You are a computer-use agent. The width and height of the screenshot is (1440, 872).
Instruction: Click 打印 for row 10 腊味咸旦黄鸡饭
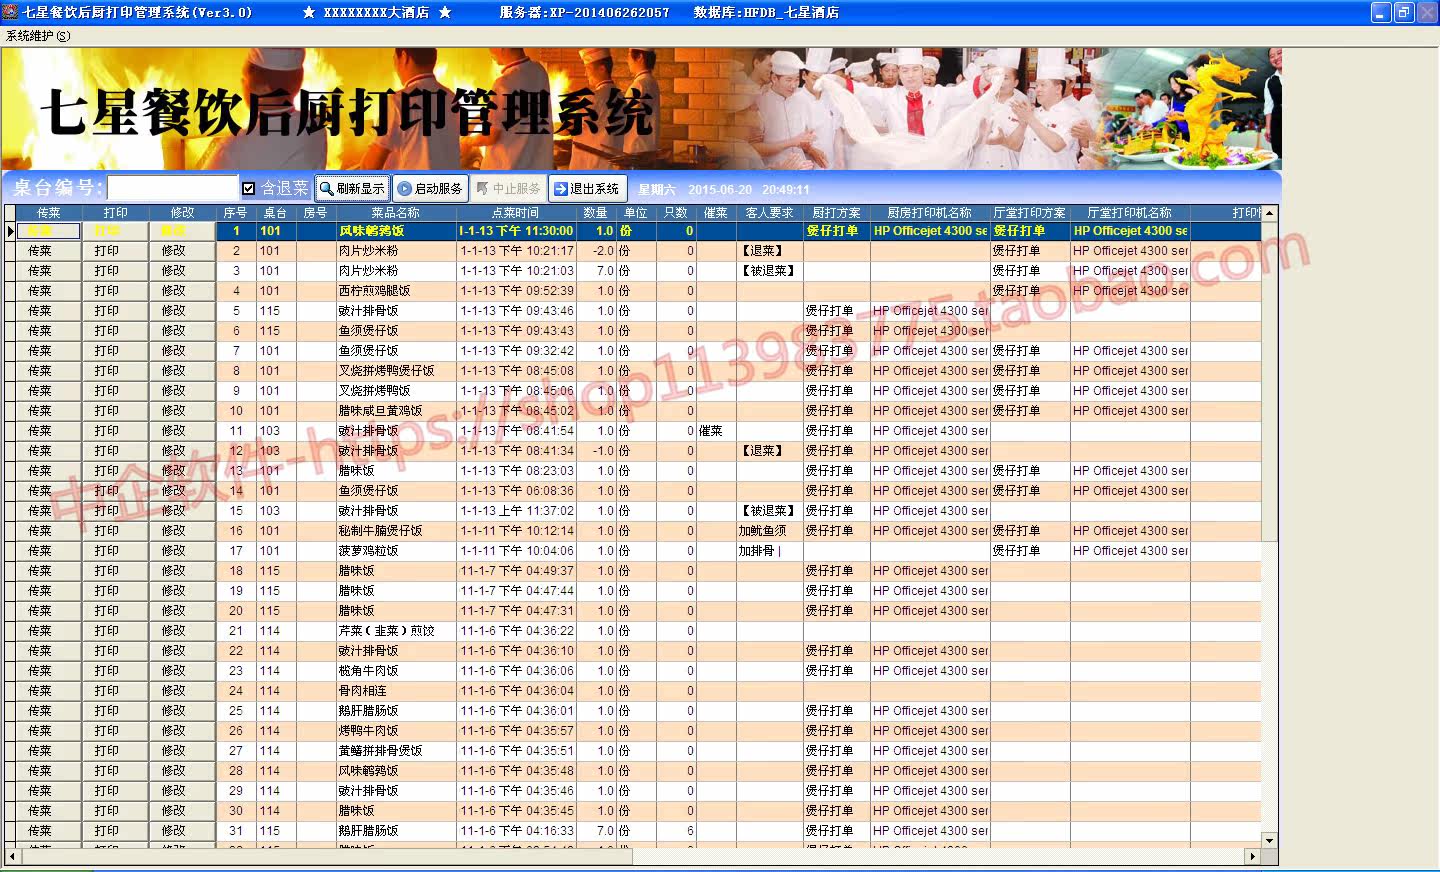[x=115, y=411]
